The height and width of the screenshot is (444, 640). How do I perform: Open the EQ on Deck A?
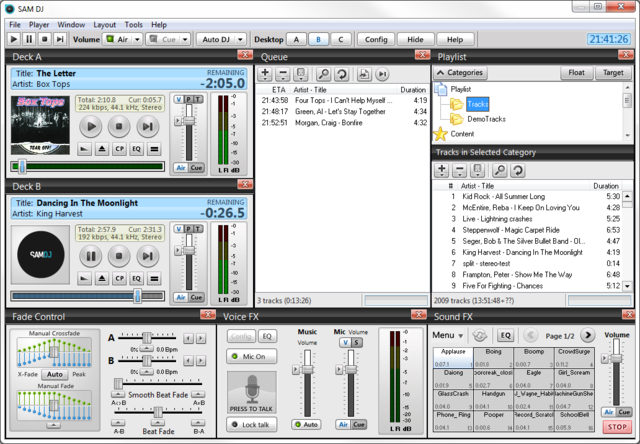pos(136,149)
